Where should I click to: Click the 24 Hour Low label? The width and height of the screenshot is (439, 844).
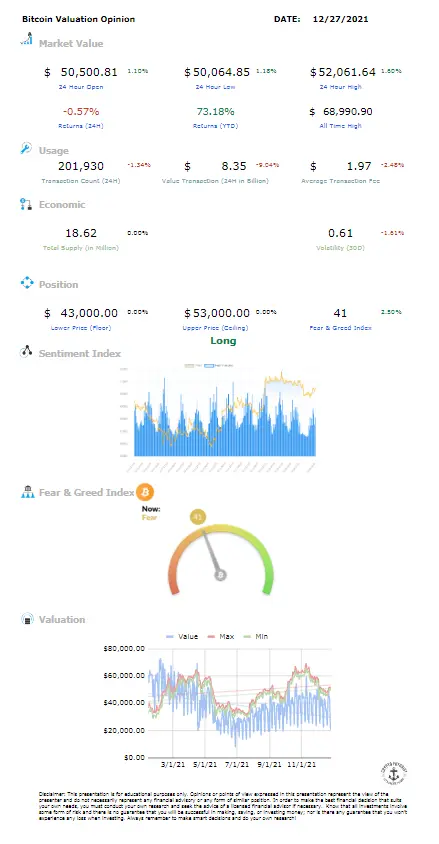pyautogui.click(x=216, y=87)
